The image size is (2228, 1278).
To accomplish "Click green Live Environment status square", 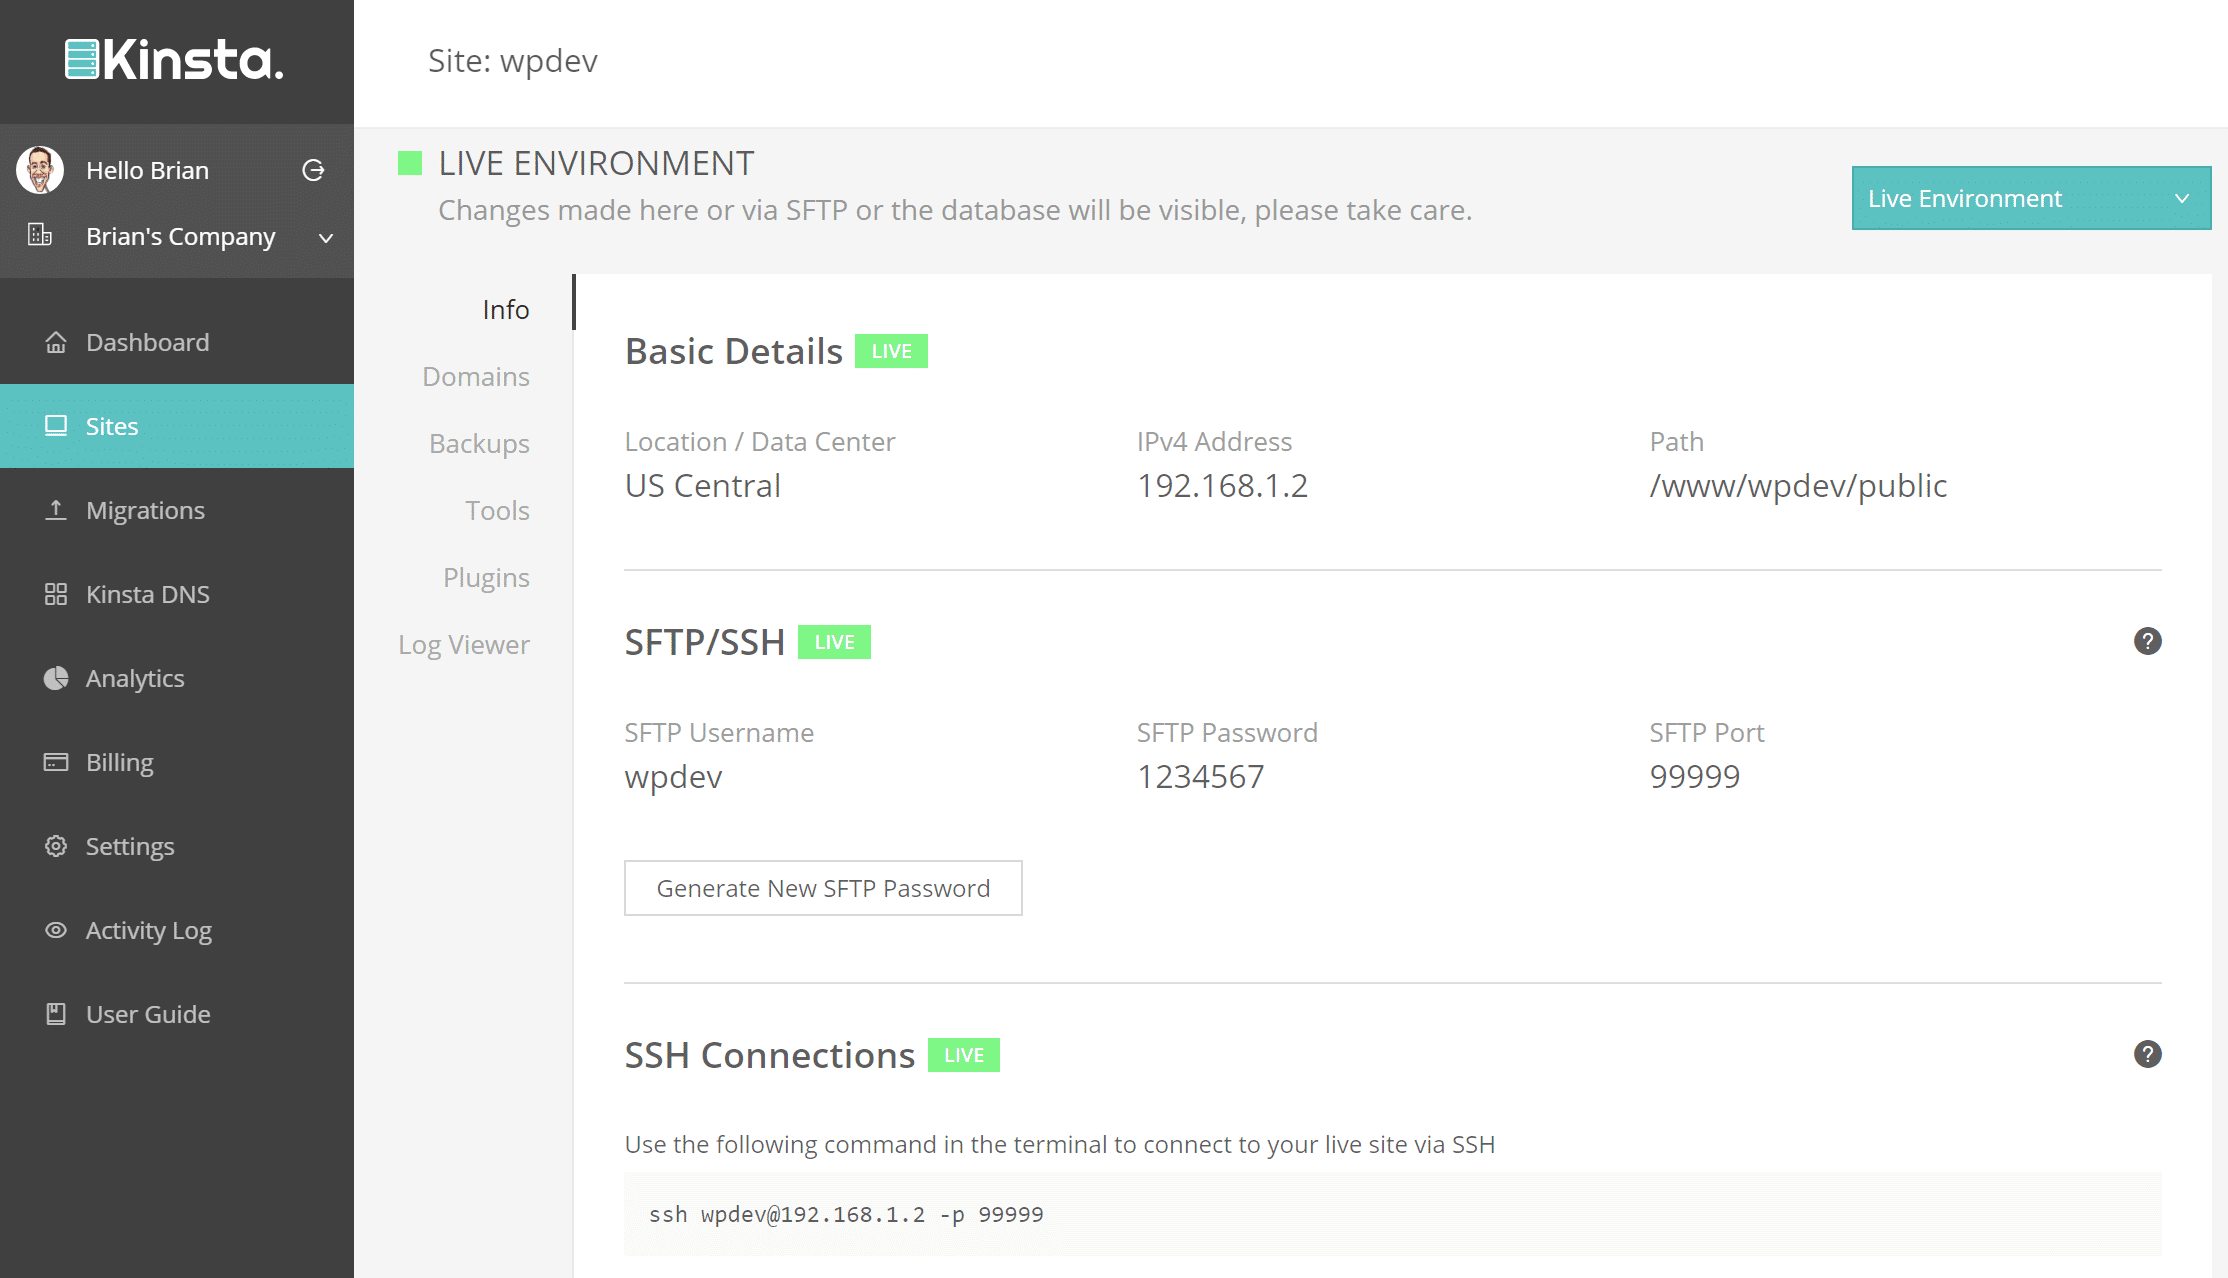I will tap(410, 163).
